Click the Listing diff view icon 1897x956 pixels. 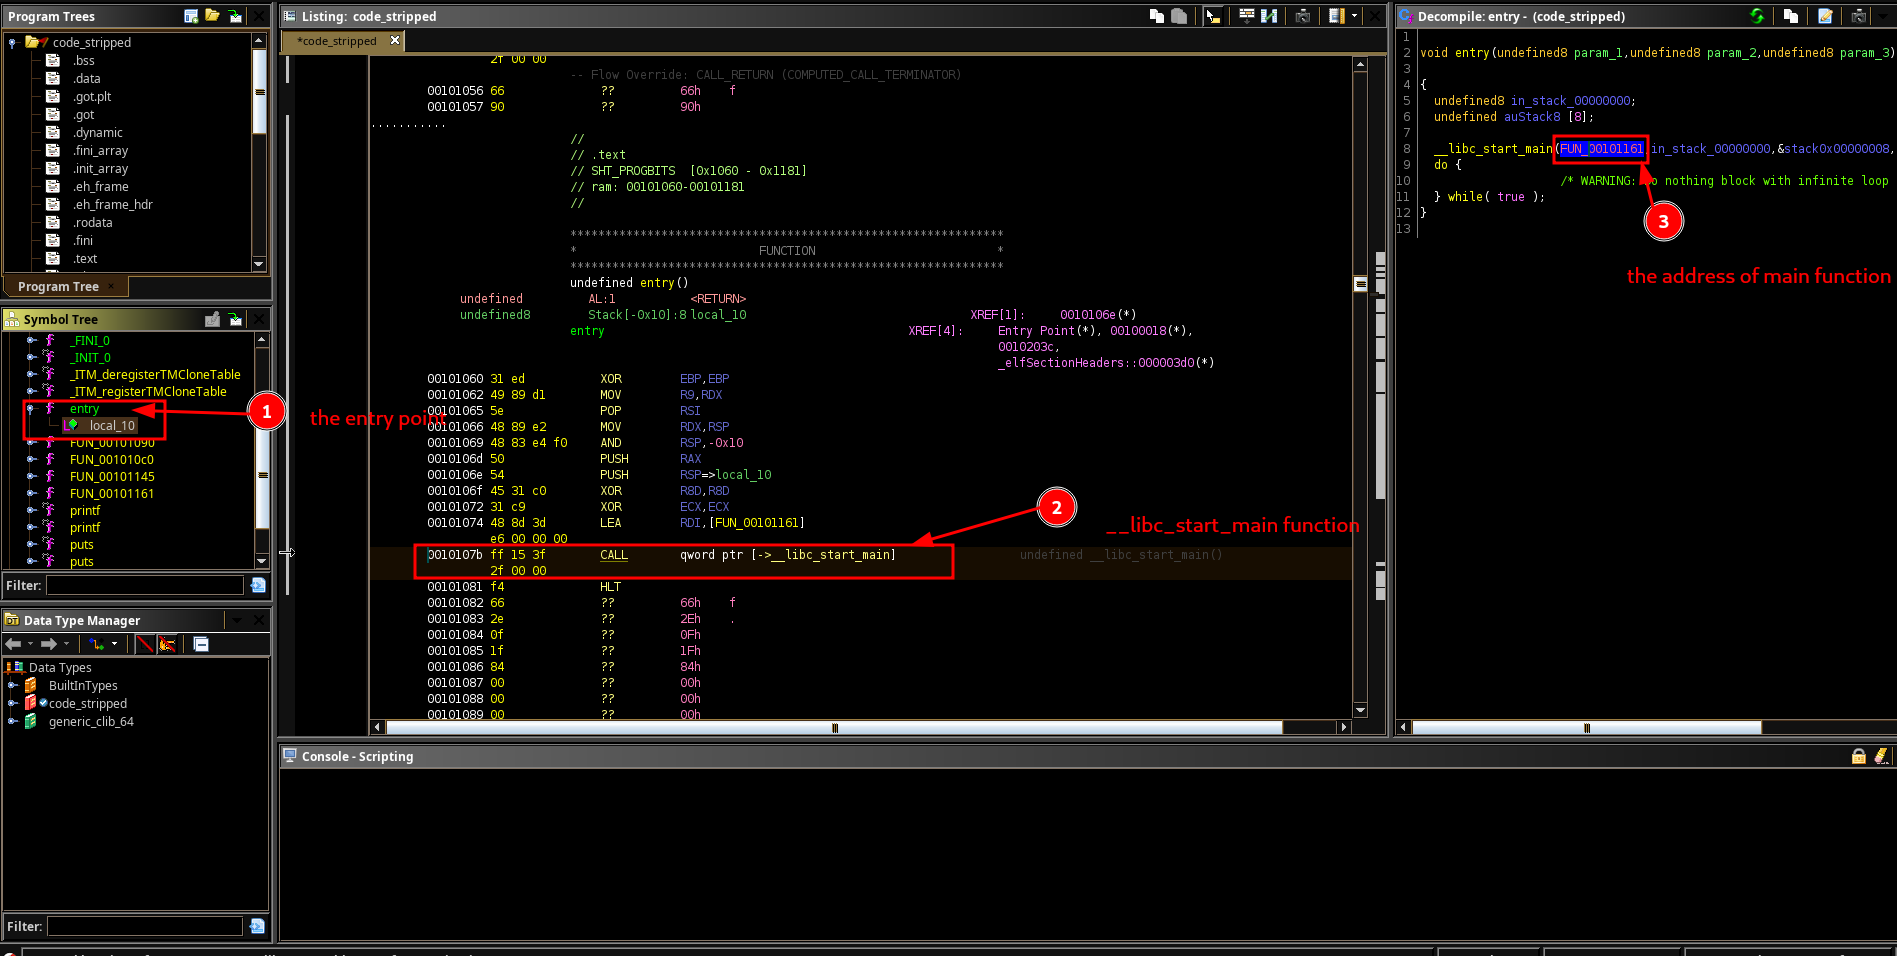(1269, 16)
